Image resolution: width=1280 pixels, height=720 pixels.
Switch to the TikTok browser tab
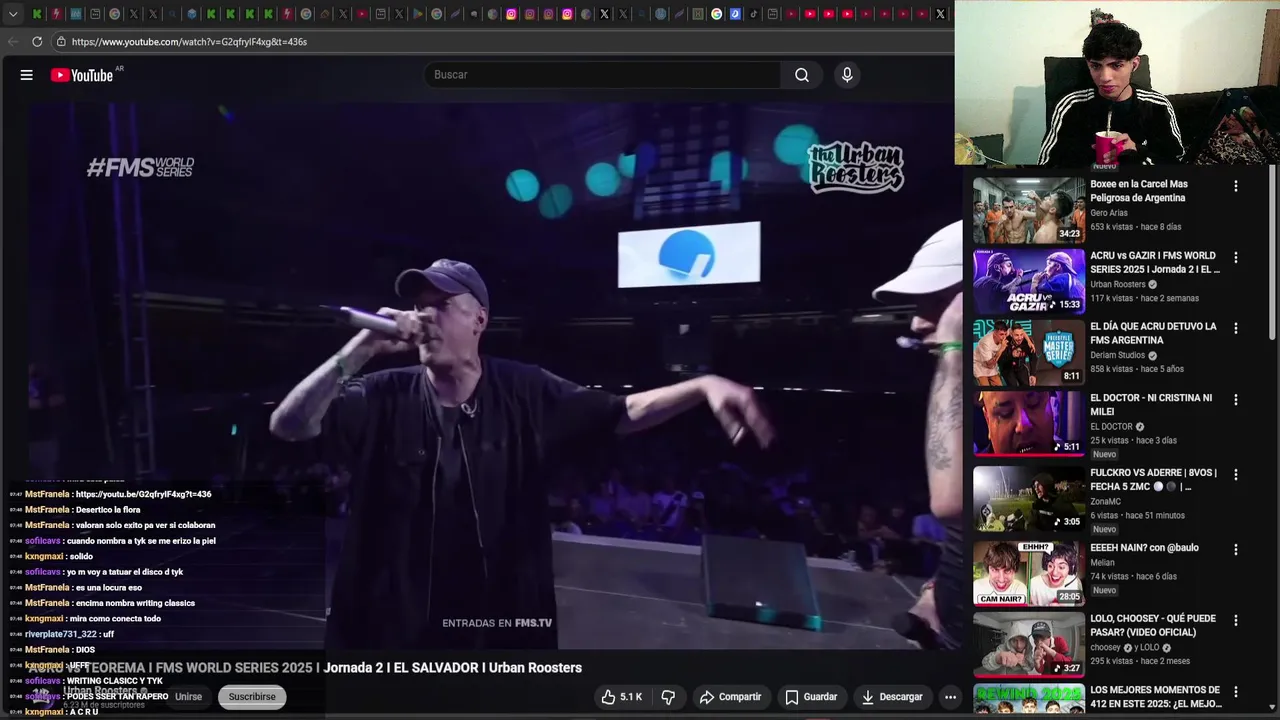point(754,14)
